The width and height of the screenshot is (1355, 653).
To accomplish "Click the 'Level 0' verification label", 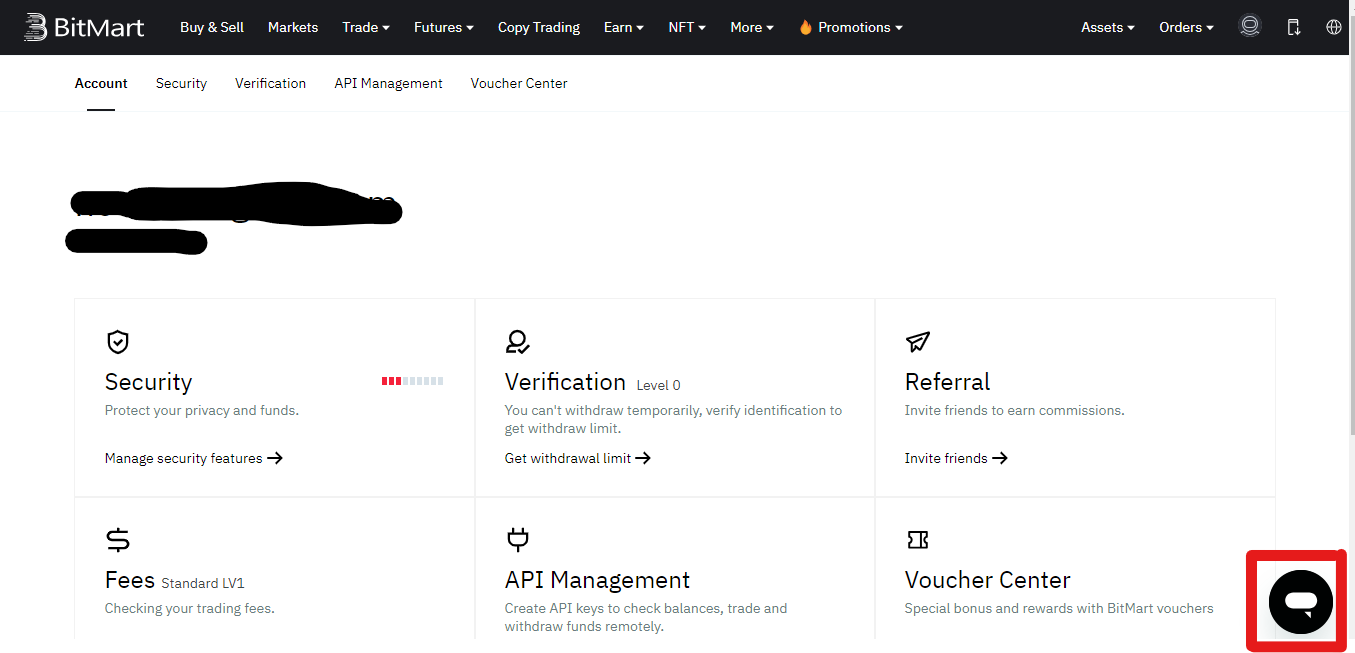I will coord(658,385).
